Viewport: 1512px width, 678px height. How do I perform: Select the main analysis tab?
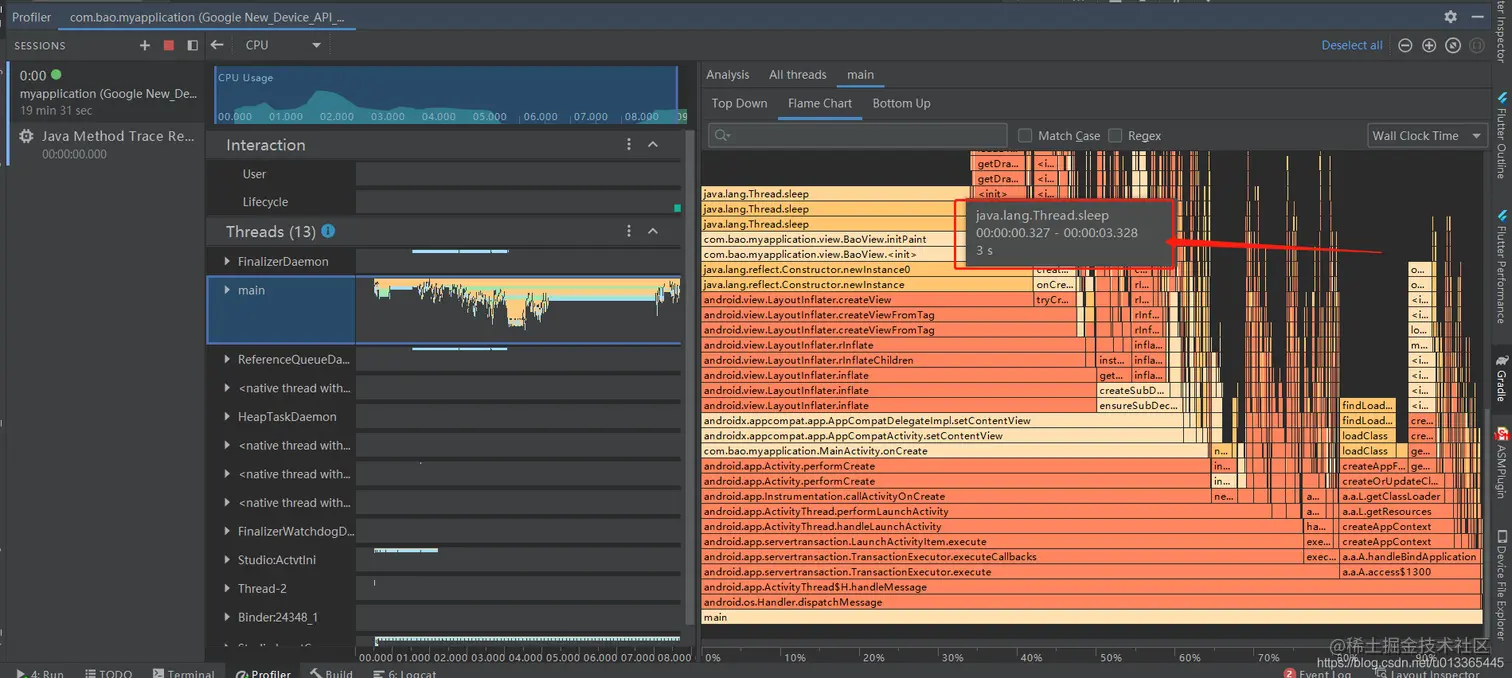point(860,75)
